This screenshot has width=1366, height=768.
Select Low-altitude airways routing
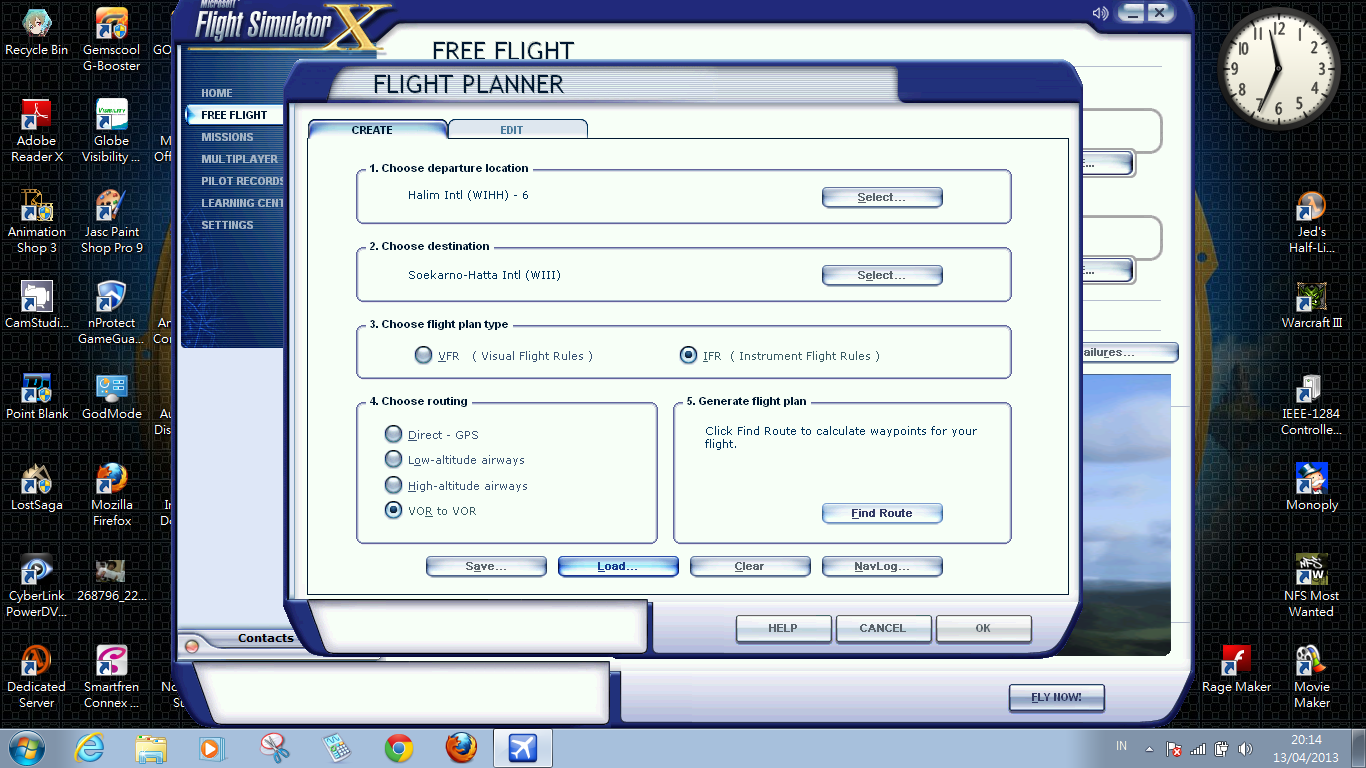tap(394, 460)
